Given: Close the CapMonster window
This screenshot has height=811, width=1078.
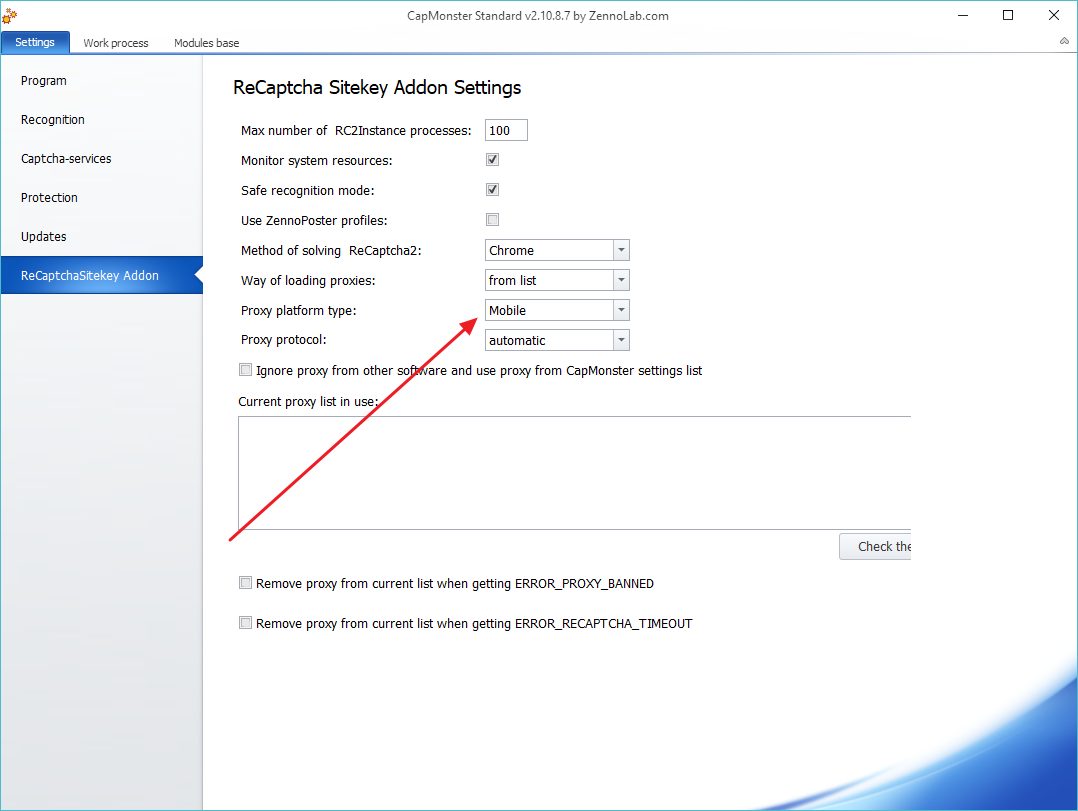Looking at the screenshot, I should 1053,15.
